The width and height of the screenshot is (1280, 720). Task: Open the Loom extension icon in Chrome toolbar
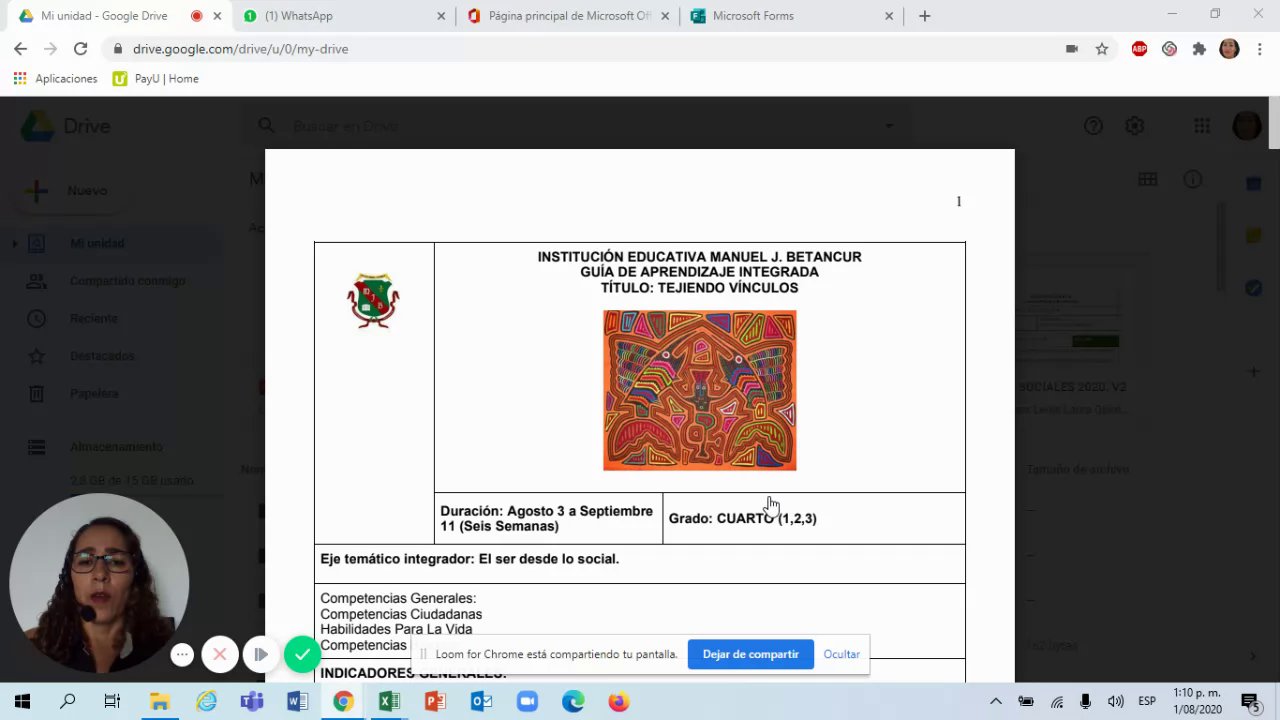click(x=1169, y=48)
